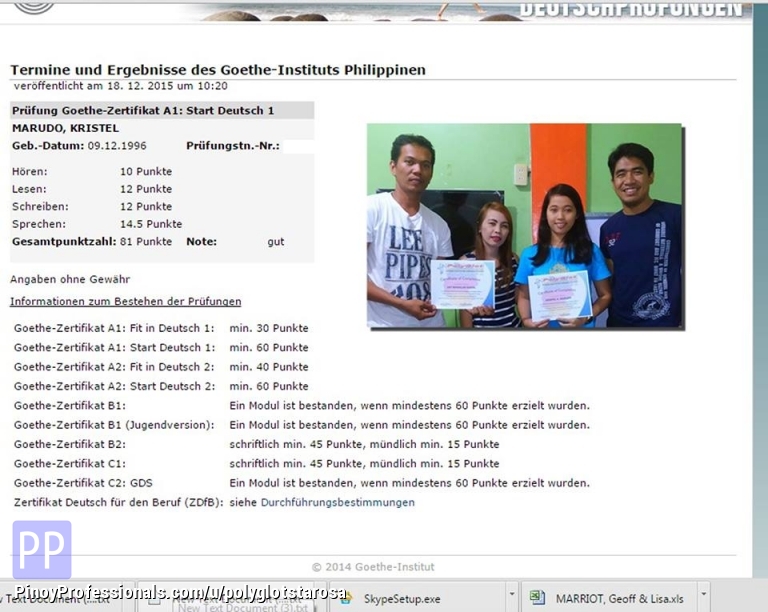This screenshot has height=612, width=768.
Task: Click Zertifikat Deutsch für den Beruf (ZDfB) label
Action: point(119,502)
